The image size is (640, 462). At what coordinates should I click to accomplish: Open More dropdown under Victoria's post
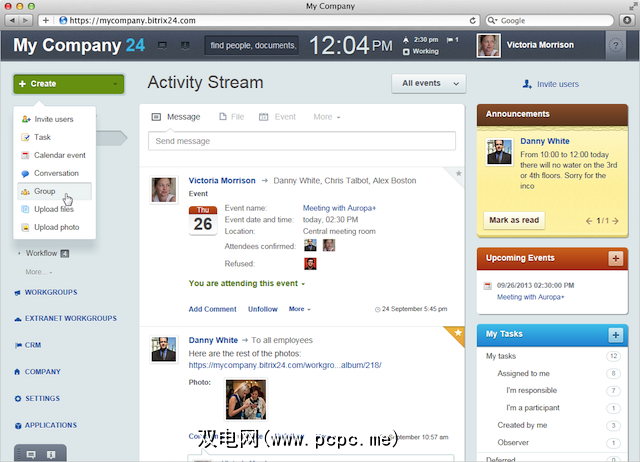[x=300, y=309]
